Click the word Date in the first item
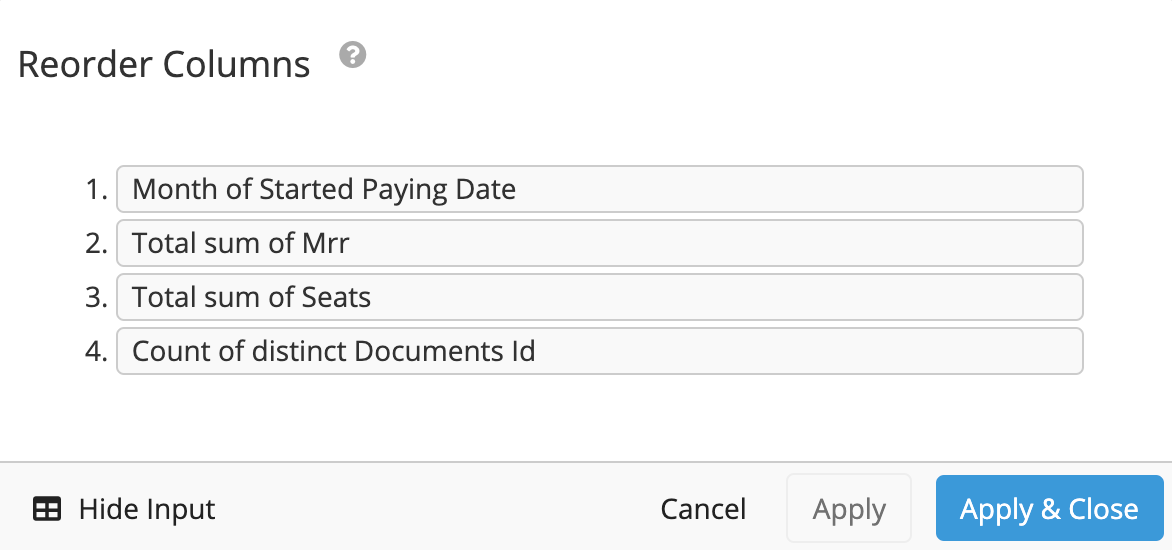The height and width of the screenshot is (550, 1172). [x=485, y=190]
